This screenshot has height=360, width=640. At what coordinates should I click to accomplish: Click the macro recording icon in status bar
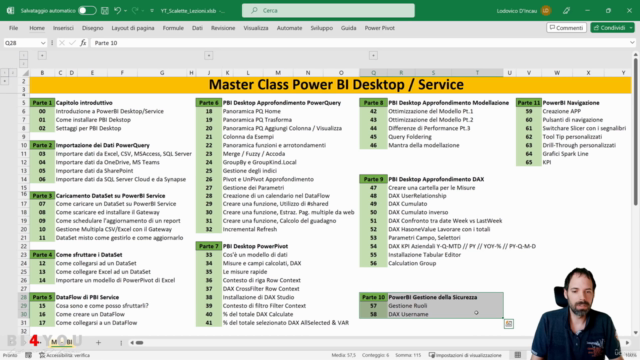(28, 355)
